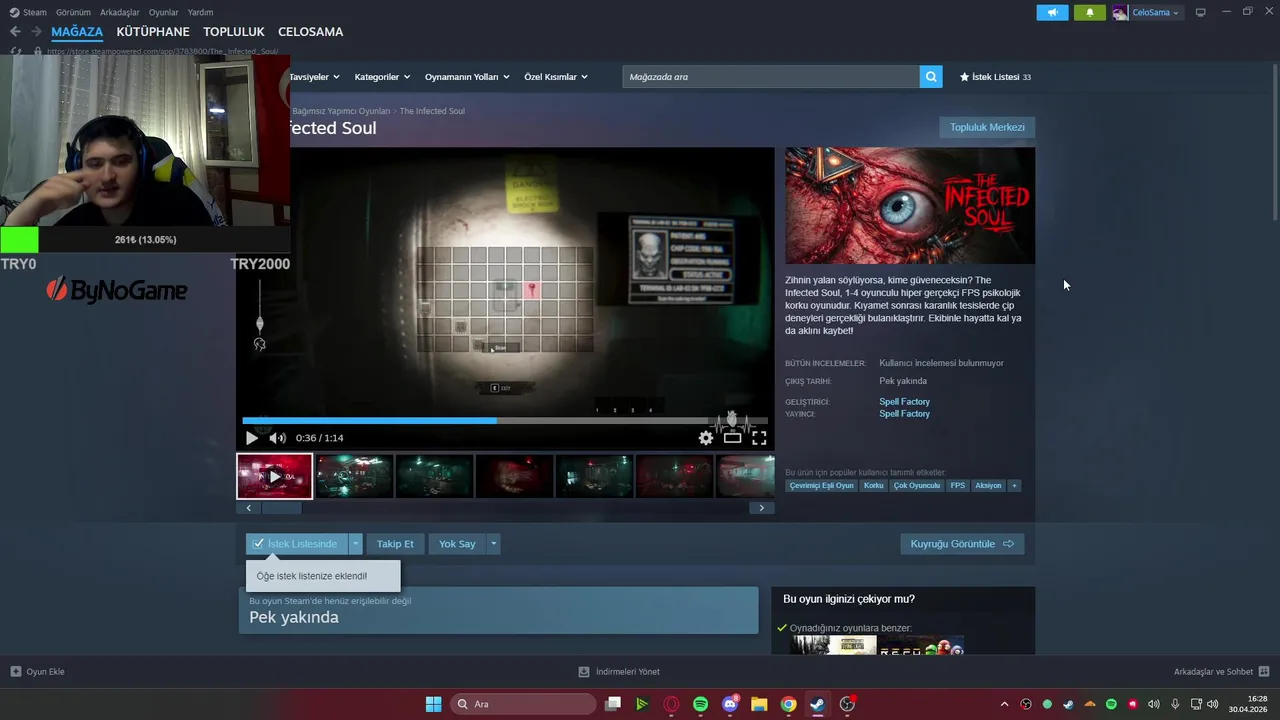The image size is (1280, 720).
Task: Open the Oyunlar menu
Action: [164, 12]
